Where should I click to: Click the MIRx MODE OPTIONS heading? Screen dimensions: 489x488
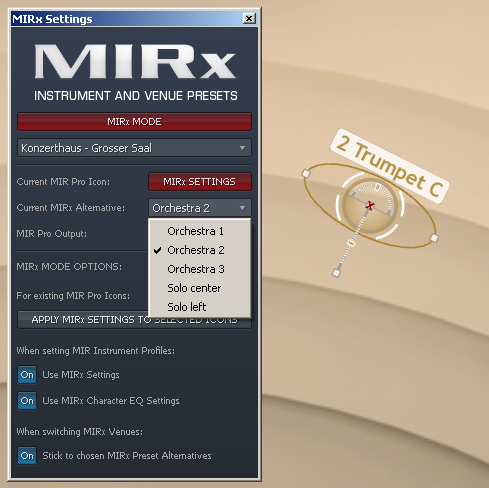(x=69, y=267)
